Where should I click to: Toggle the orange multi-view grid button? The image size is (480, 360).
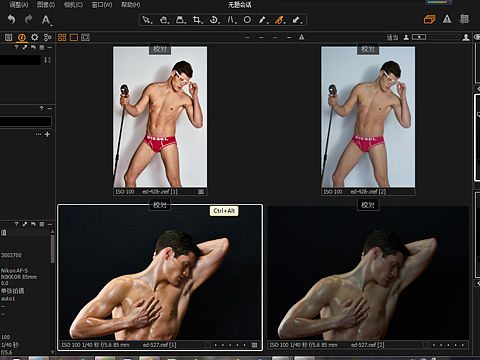click(62, 37)
